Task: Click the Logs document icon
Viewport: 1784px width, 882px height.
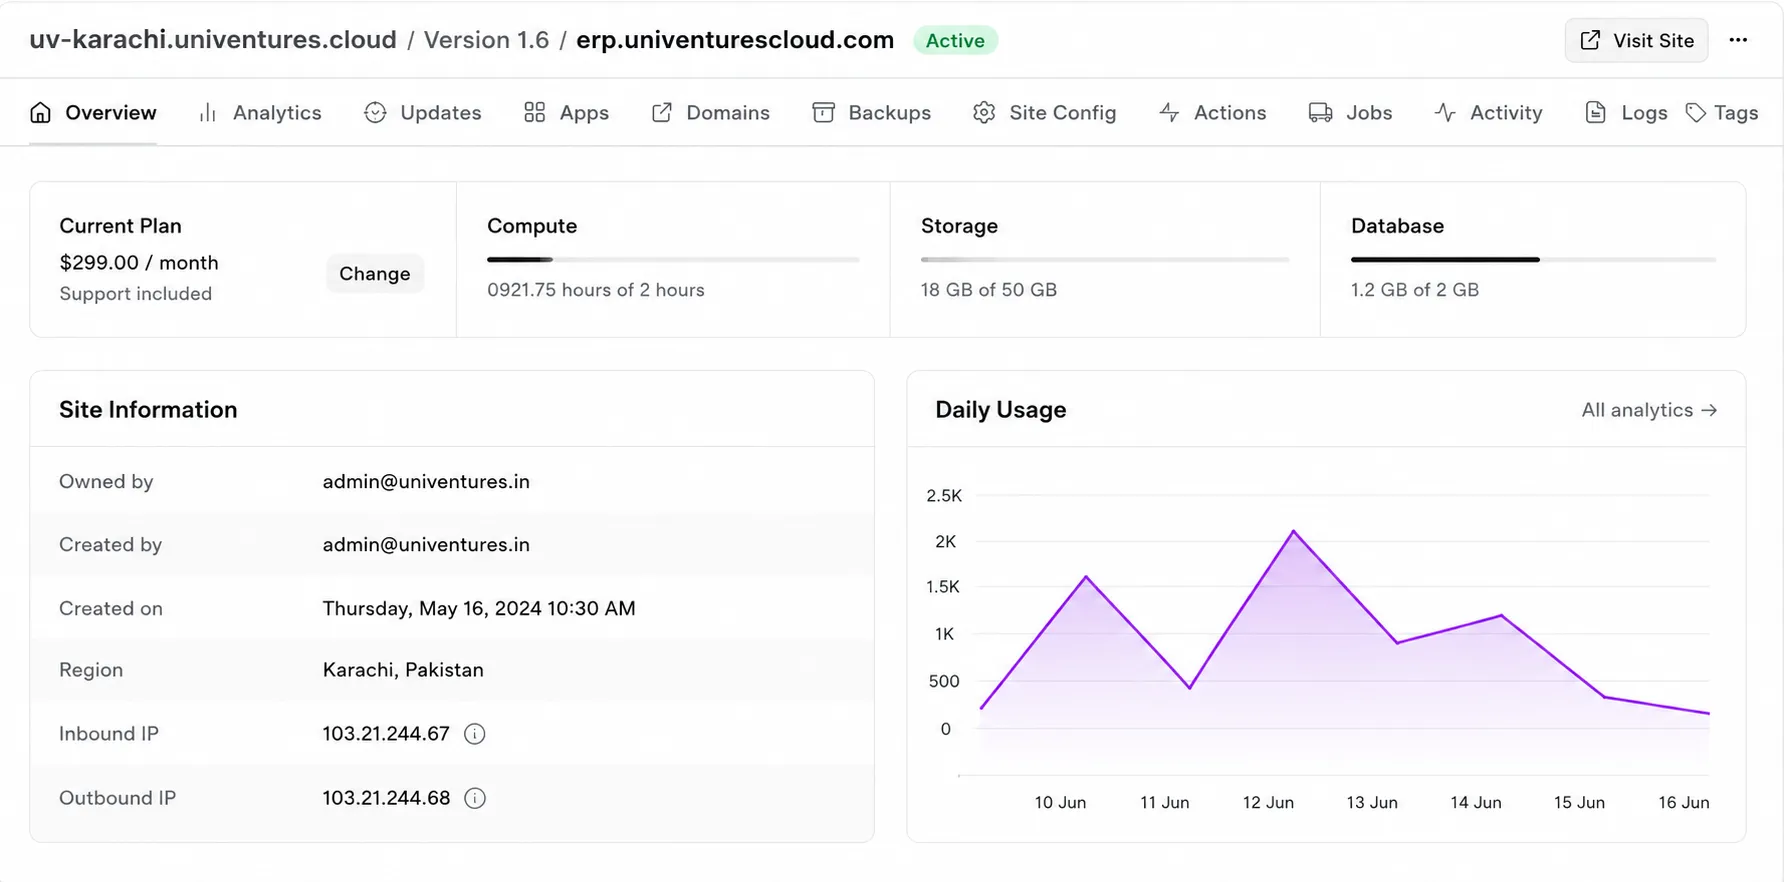Action: 1596,113
